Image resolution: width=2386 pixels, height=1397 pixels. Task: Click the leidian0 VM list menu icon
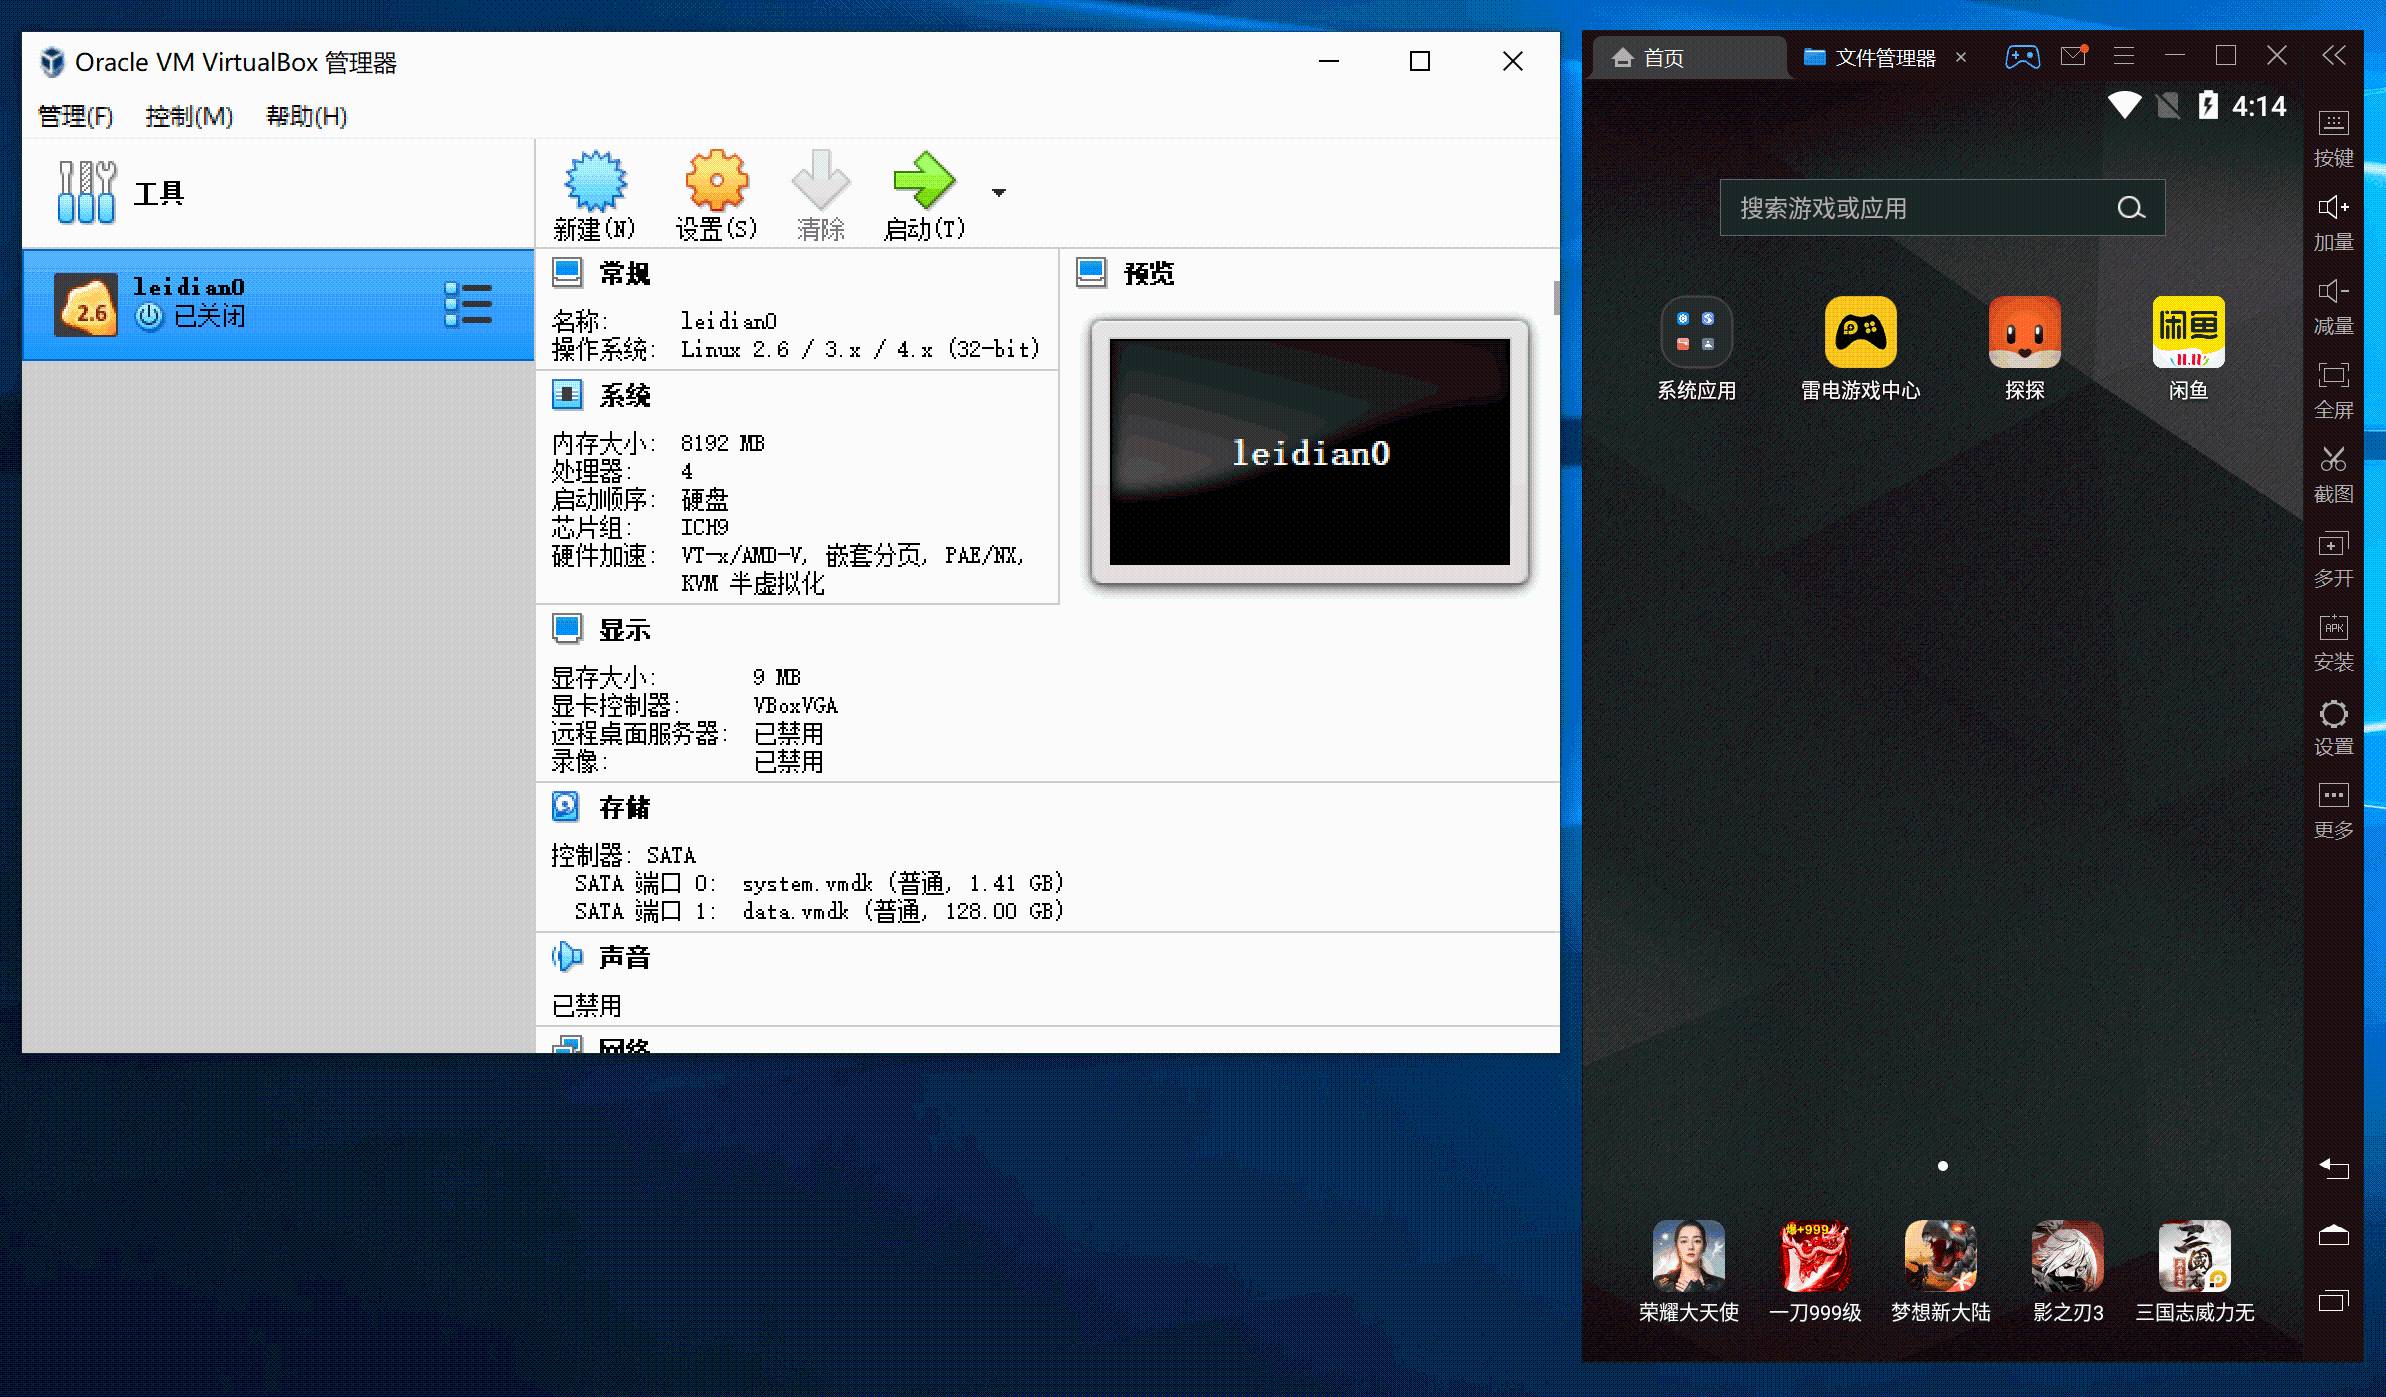(x=468, y=304)
